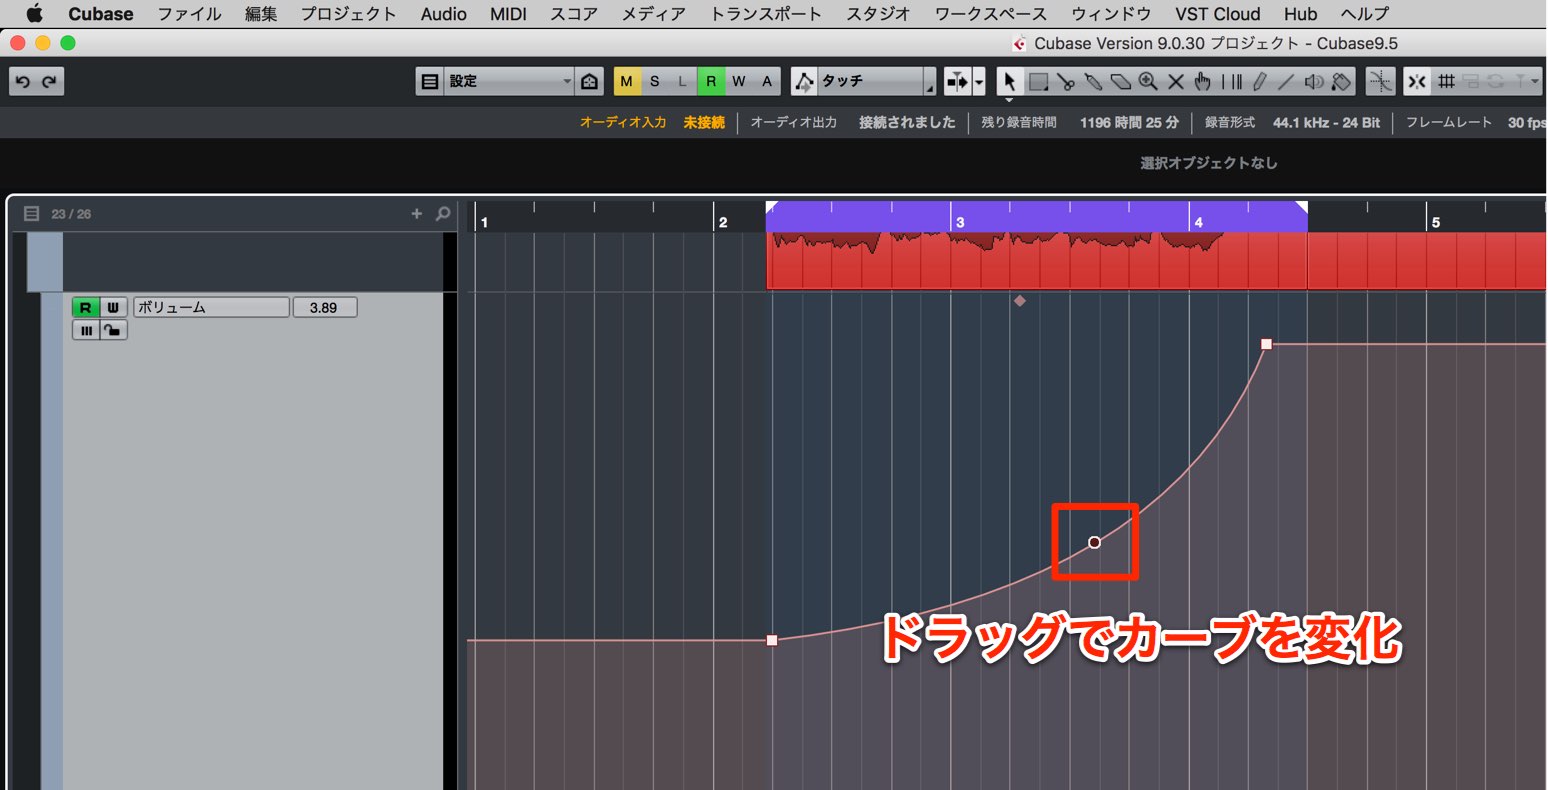
Task: Click the 23 / 26 track count
Action: click(71, 214)
